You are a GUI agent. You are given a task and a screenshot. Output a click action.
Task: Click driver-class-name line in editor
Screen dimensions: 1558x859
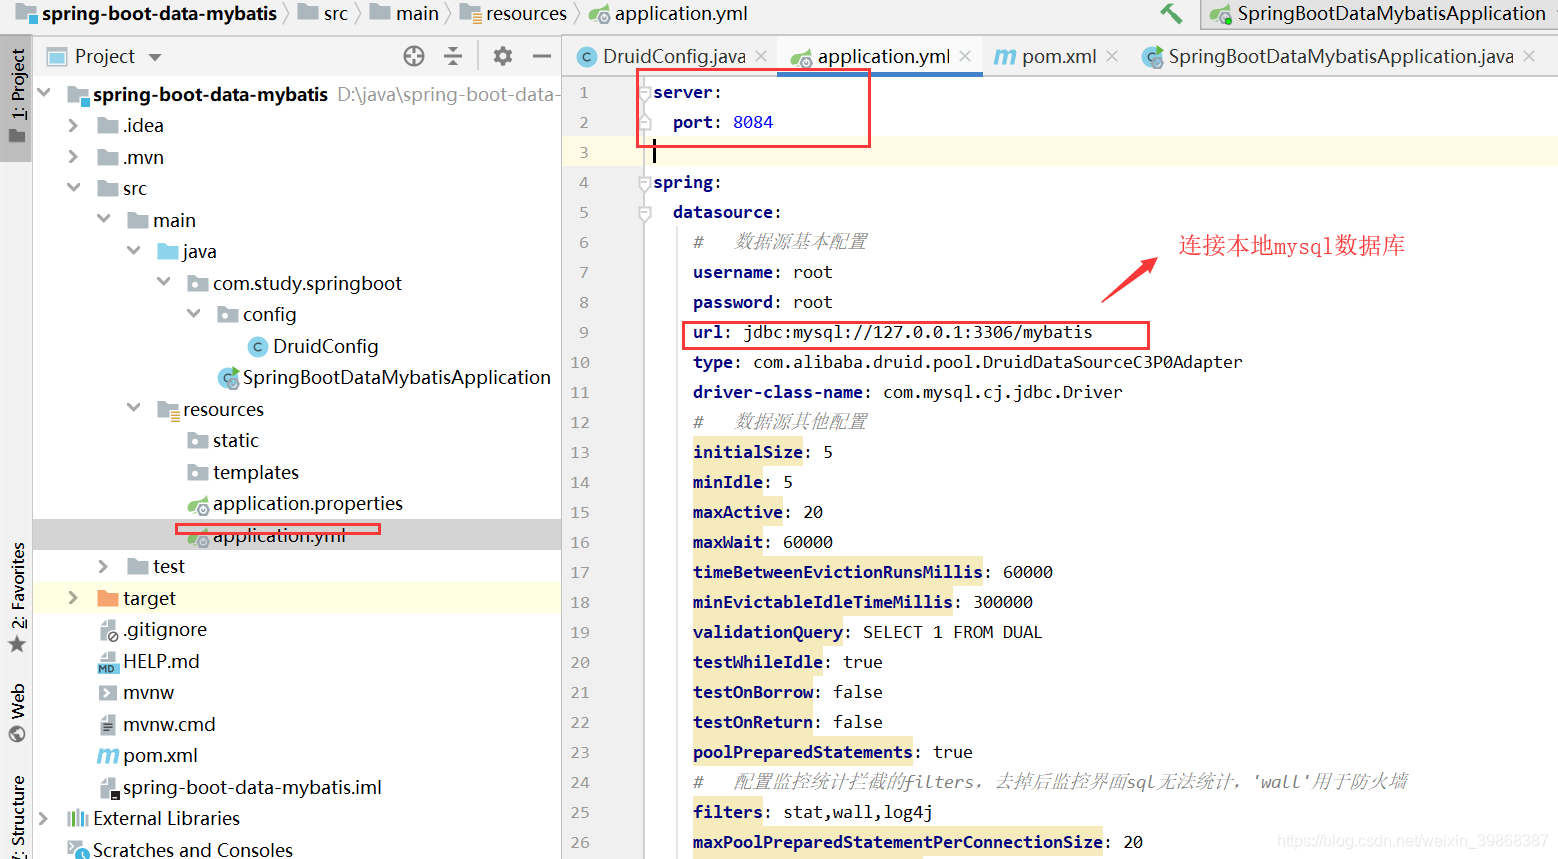click(907, 392)
